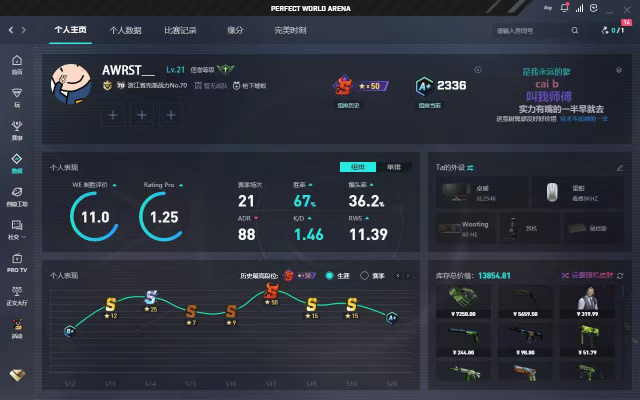Image resolution: width=640 pixels, height=400 pixels.
Task: Go forward with the right arrow
Action: click(x=24, y=30)
